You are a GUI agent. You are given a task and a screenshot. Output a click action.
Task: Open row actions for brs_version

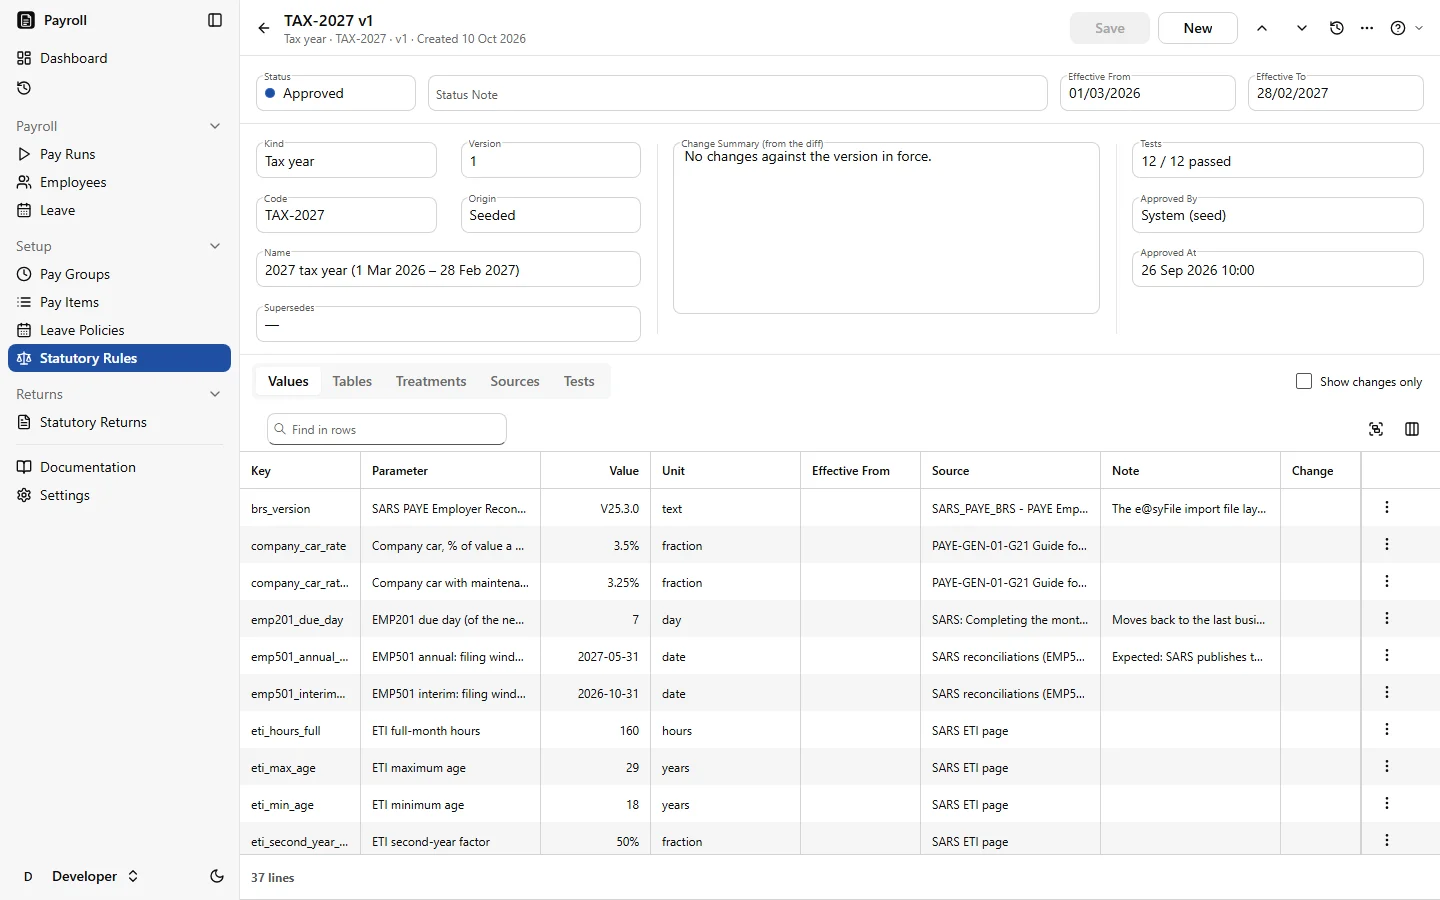(1387, 508)
